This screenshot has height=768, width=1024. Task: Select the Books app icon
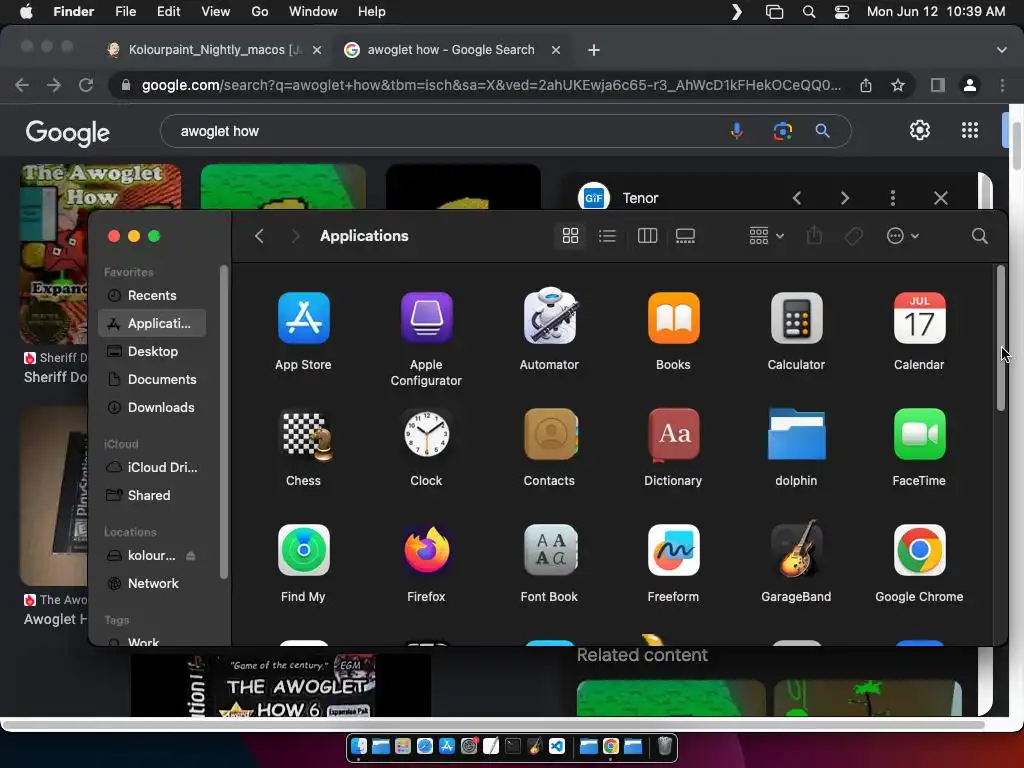[x=673, y=318]
